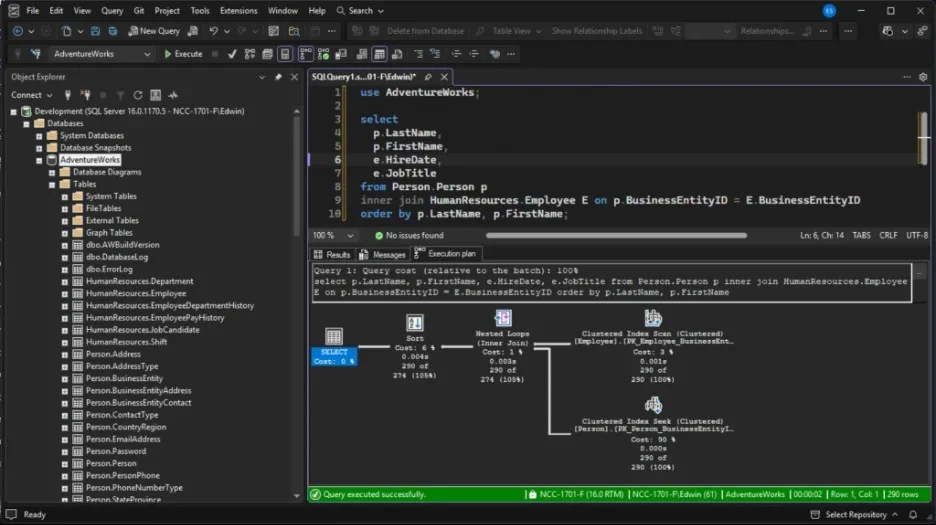The height and width of the screenshot is (525, 936).
Task: Pin the SQLQuery1 tab
Action: point(428,77)
